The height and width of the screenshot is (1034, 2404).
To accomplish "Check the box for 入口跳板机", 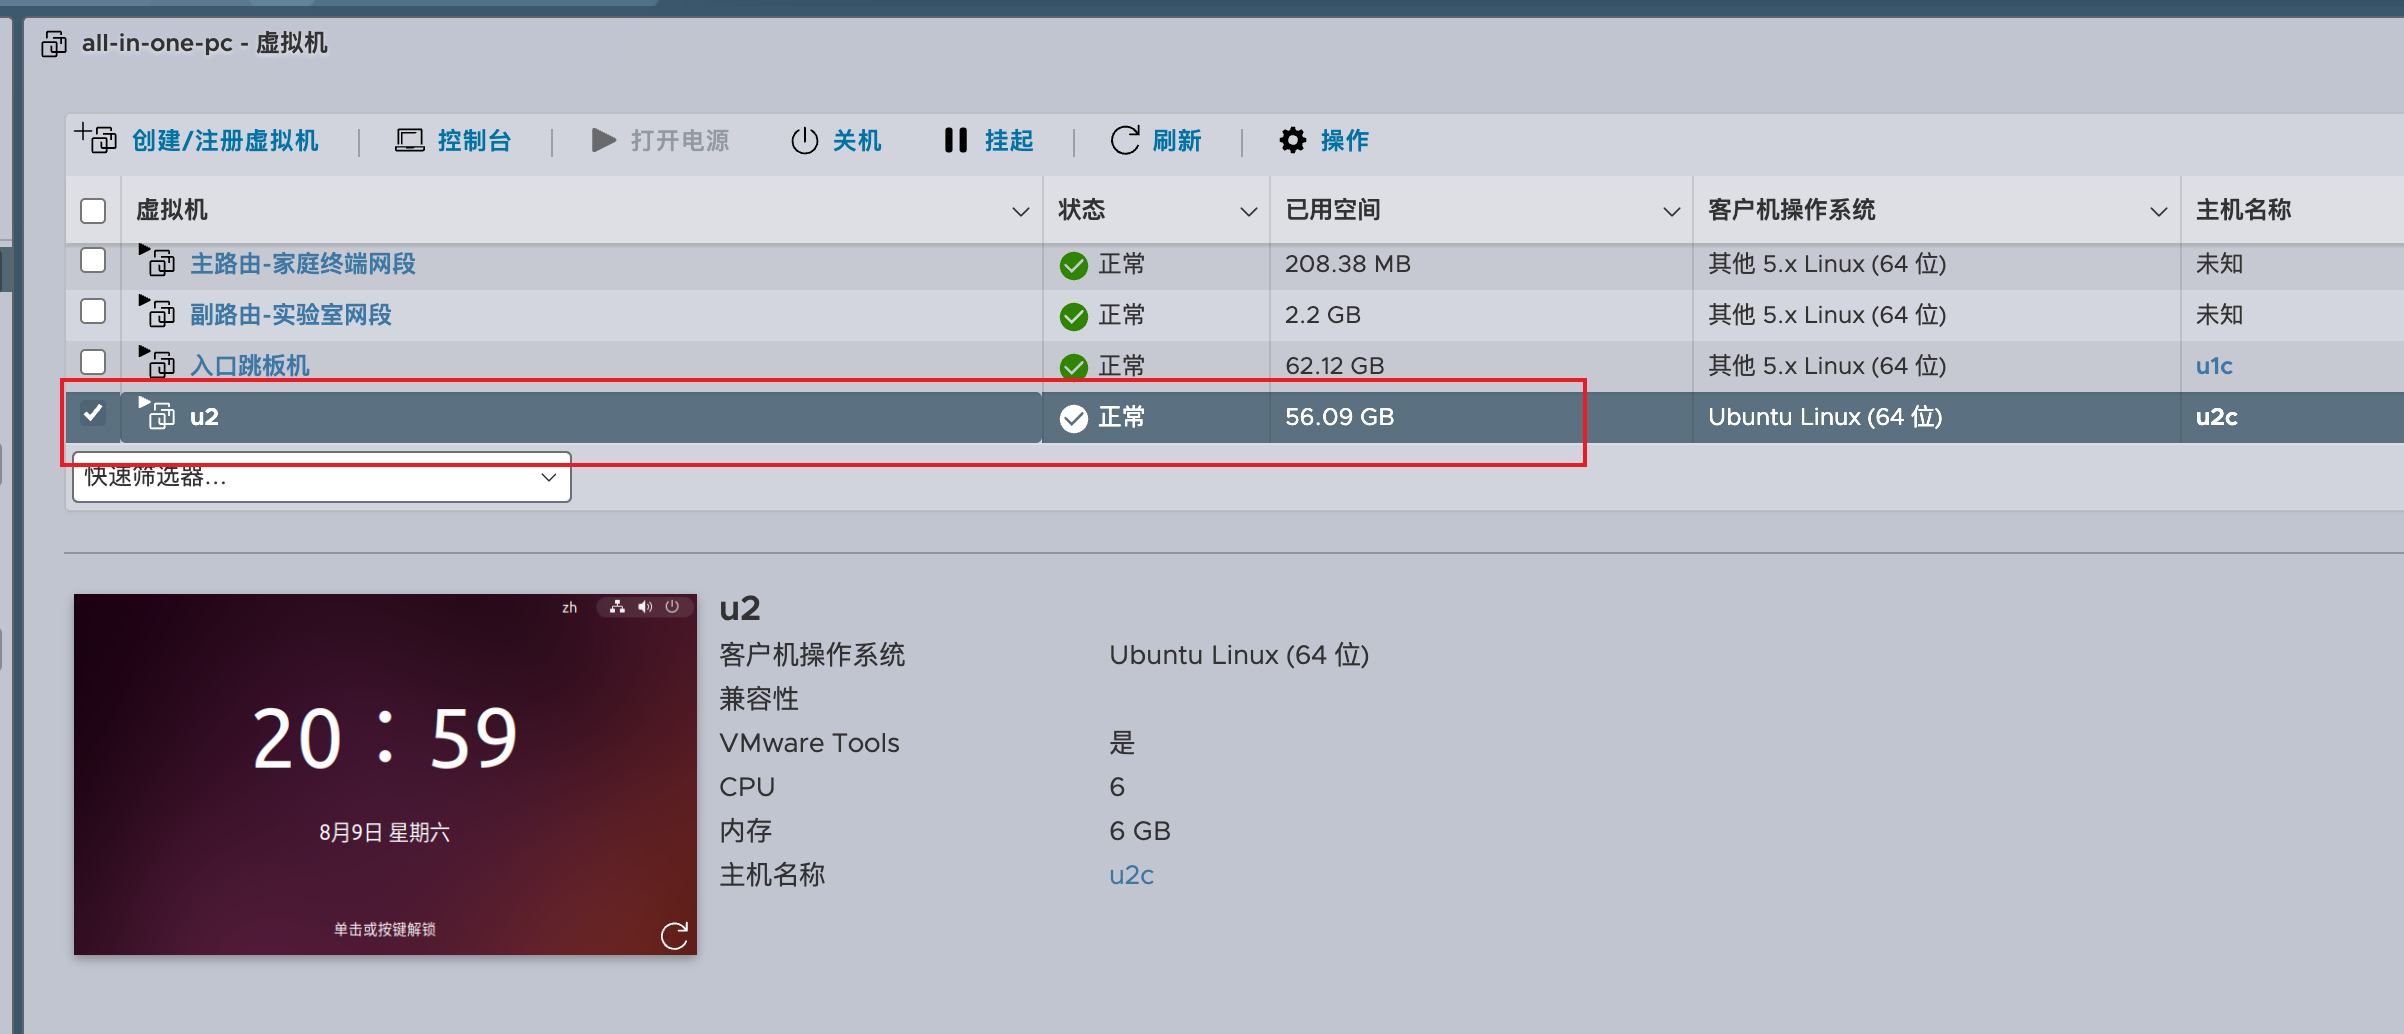I will 93,362.
